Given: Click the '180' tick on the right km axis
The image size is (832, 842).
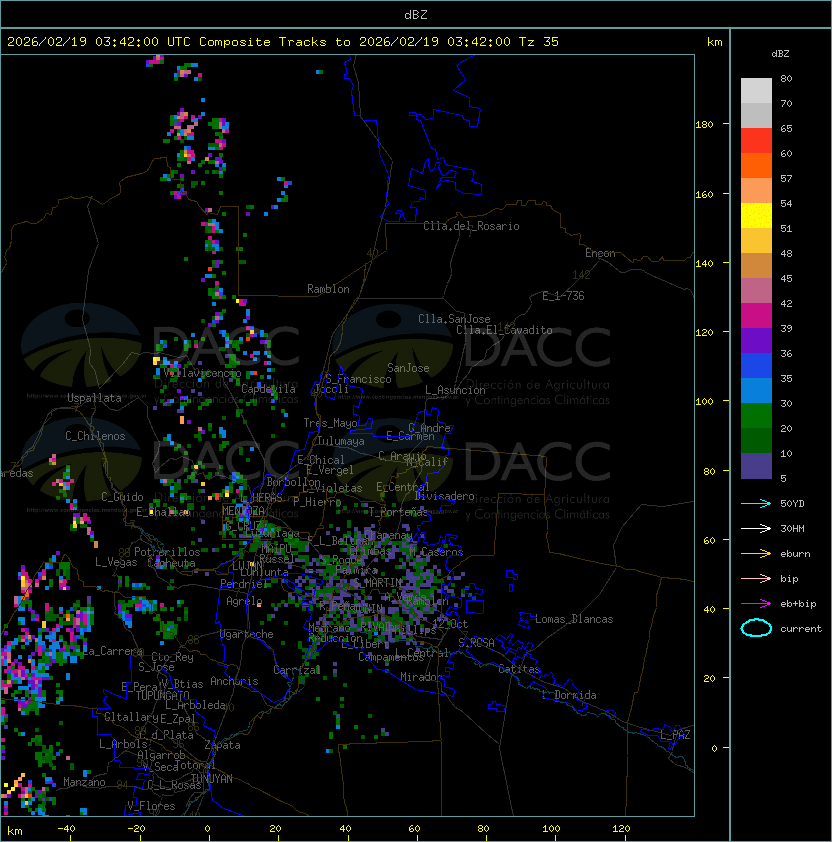Looking at the screenshot, I should [x=704, y=125].
